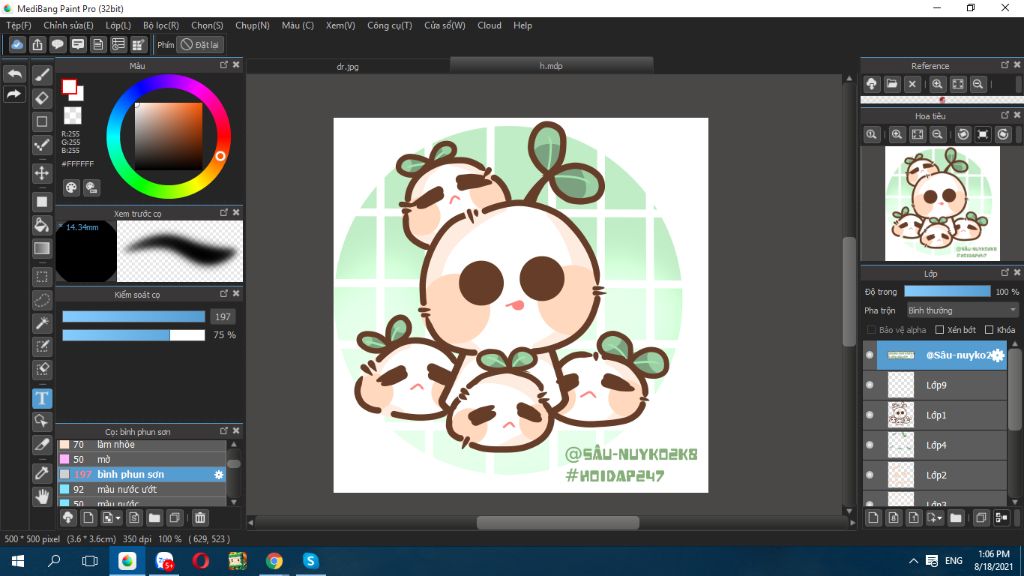Show hidden icons in system tray
The width and height of the screenshot is (1024, 576).
click(x=914, y=561)
